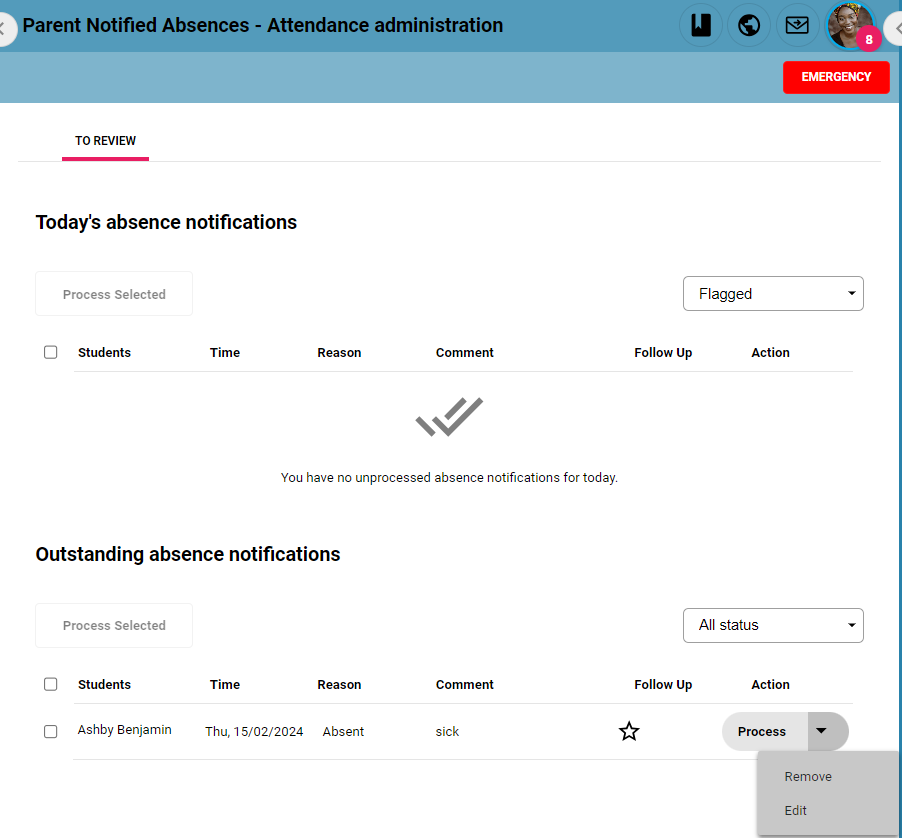Screen dimensions: 902x838
Task: Check the select-all box in Outstanding notifications table
Action: click(x=51, y=684)
